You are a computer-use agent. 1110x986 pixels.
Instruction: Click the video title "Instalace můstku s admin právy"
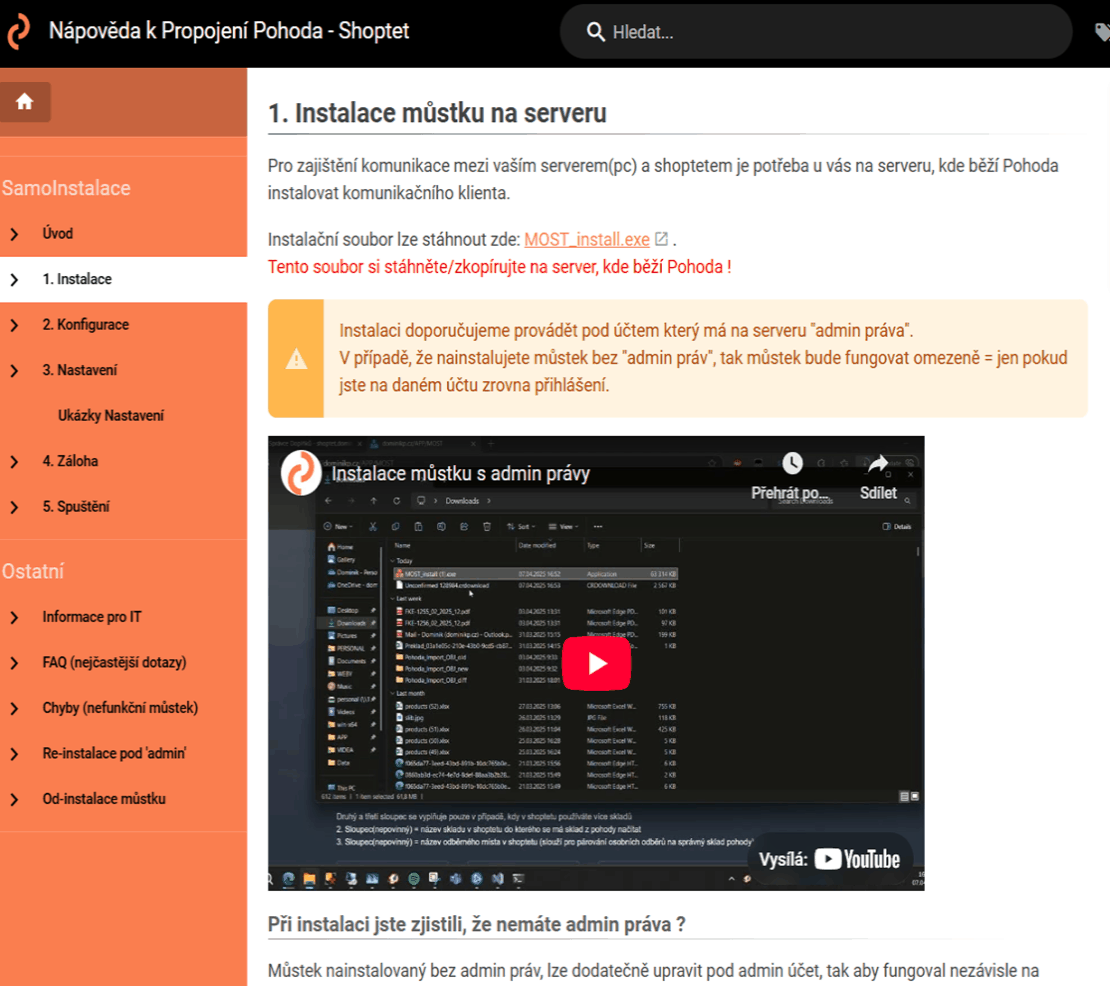(460, 473)
